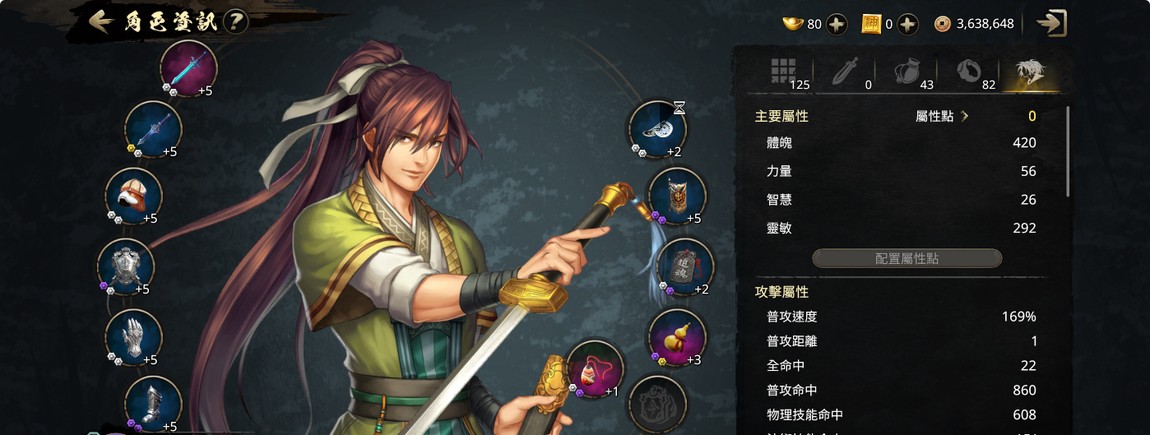1150x435 pixels.
Task: Select the 追魂 talisman slot
Action: tap(685, 266)
